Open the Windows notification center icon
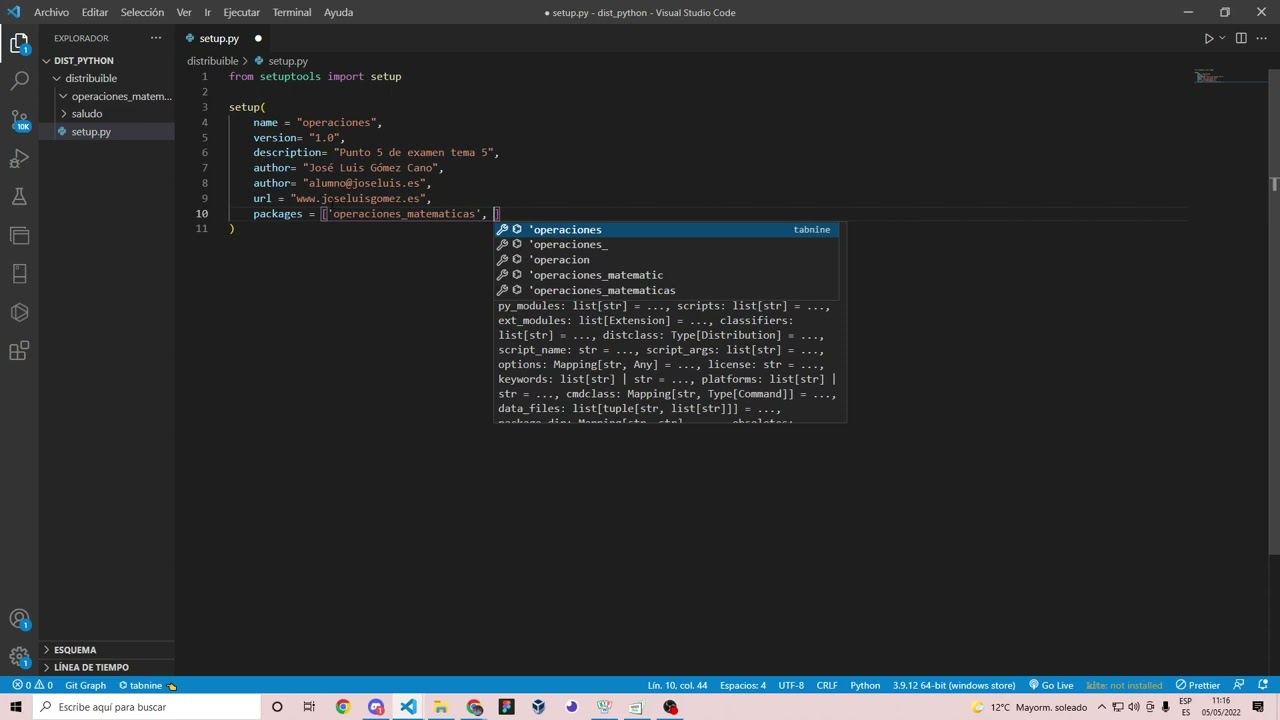The width and height of the screenshot is (1280, 720). (1259, 707)
